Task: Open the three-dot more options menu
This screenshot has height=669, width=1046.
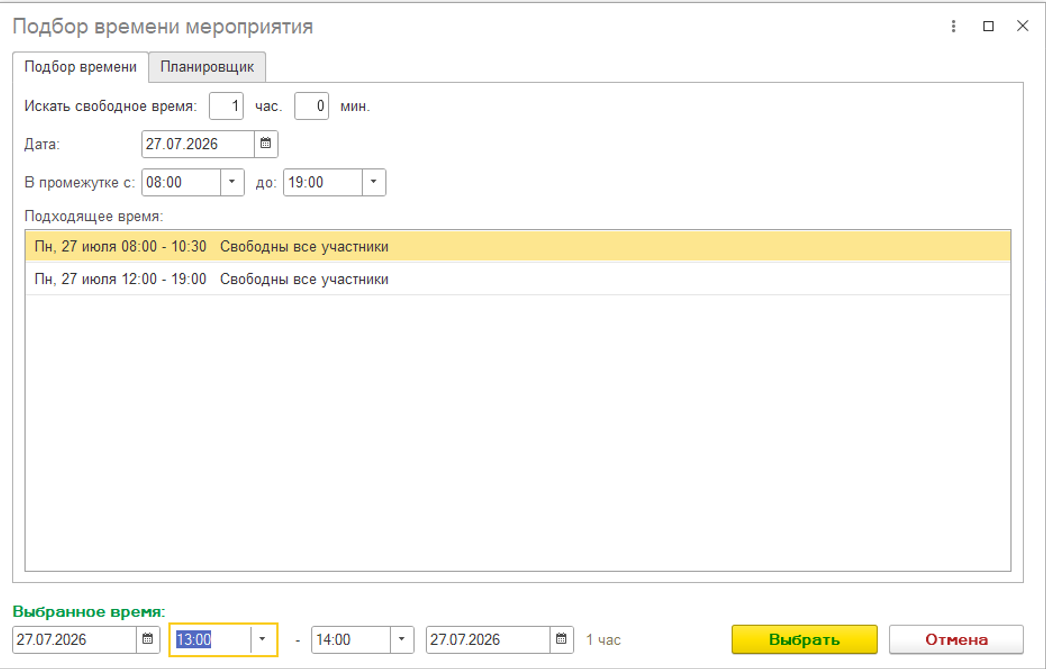Action: (953, 26)
